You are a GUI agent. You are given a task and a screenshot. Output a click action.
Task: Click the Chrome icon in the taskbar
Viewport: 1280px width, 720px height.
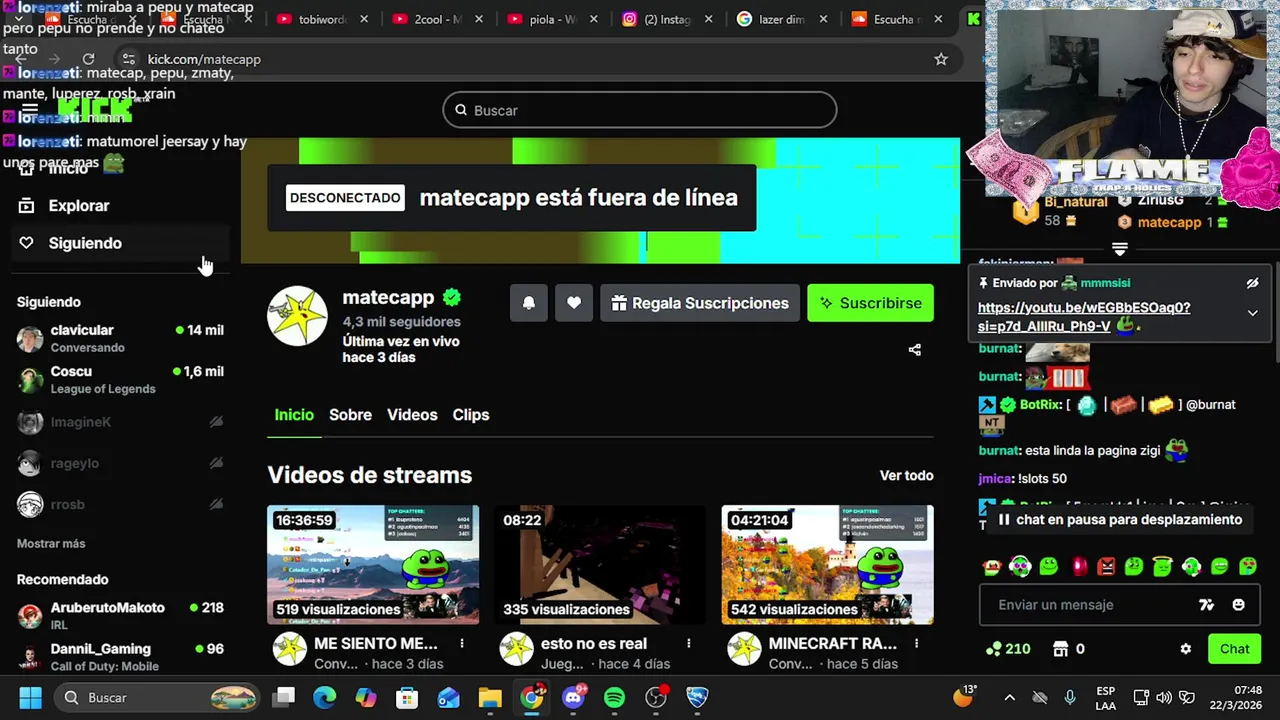[532, 697]
